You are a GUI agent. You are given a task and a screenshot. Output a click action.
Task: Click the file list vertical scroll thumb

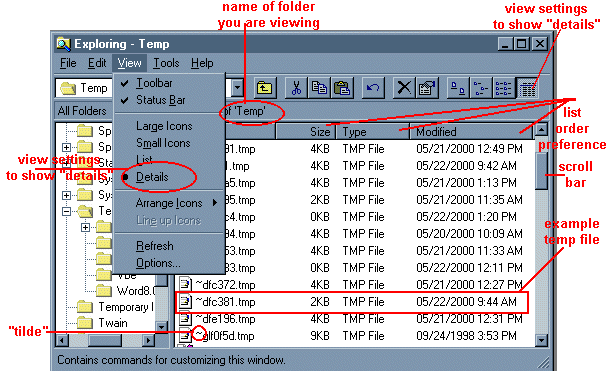click(541, 170)
